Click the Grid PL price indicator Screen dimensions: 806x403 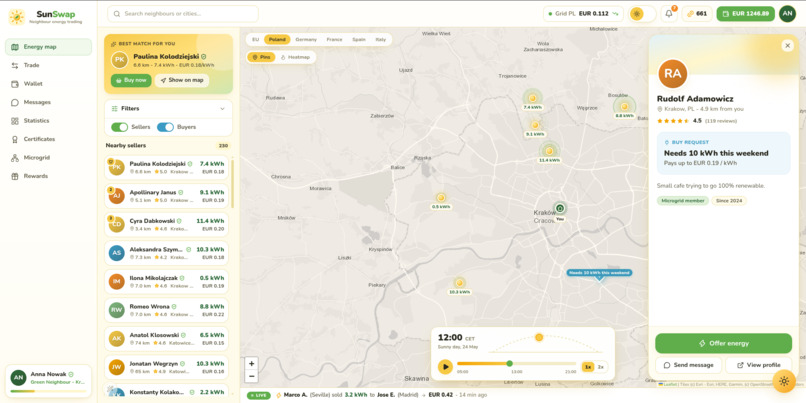pos(583,14)
